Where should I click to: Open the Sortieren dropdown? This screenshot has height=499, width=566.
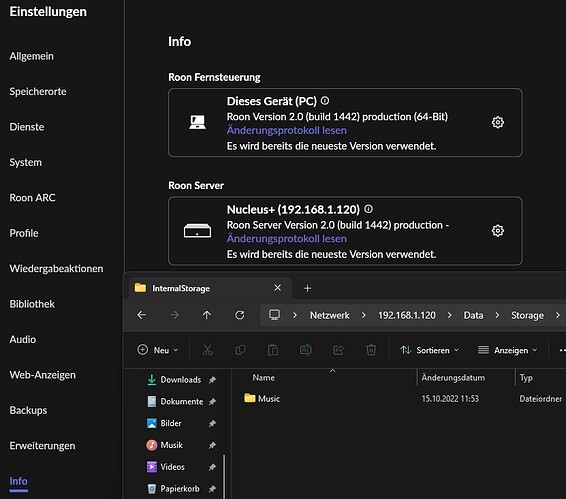pyautogui.click(x=430, y=350)
